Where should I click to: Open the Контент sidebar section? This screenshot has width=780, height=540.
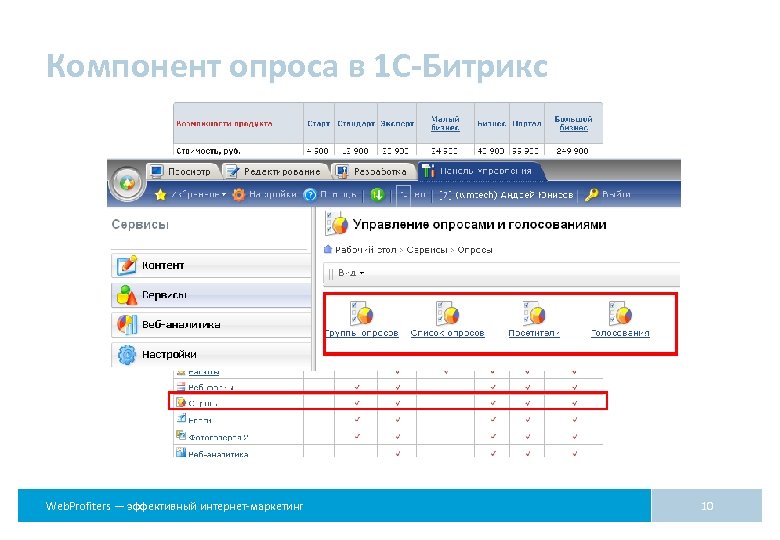[211, 266]
